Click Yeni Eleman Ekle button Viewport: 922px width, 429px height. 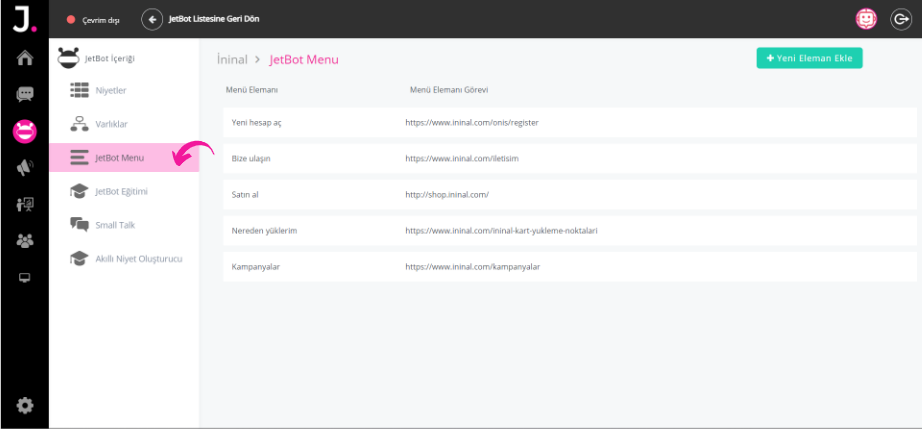pos(809,58)
